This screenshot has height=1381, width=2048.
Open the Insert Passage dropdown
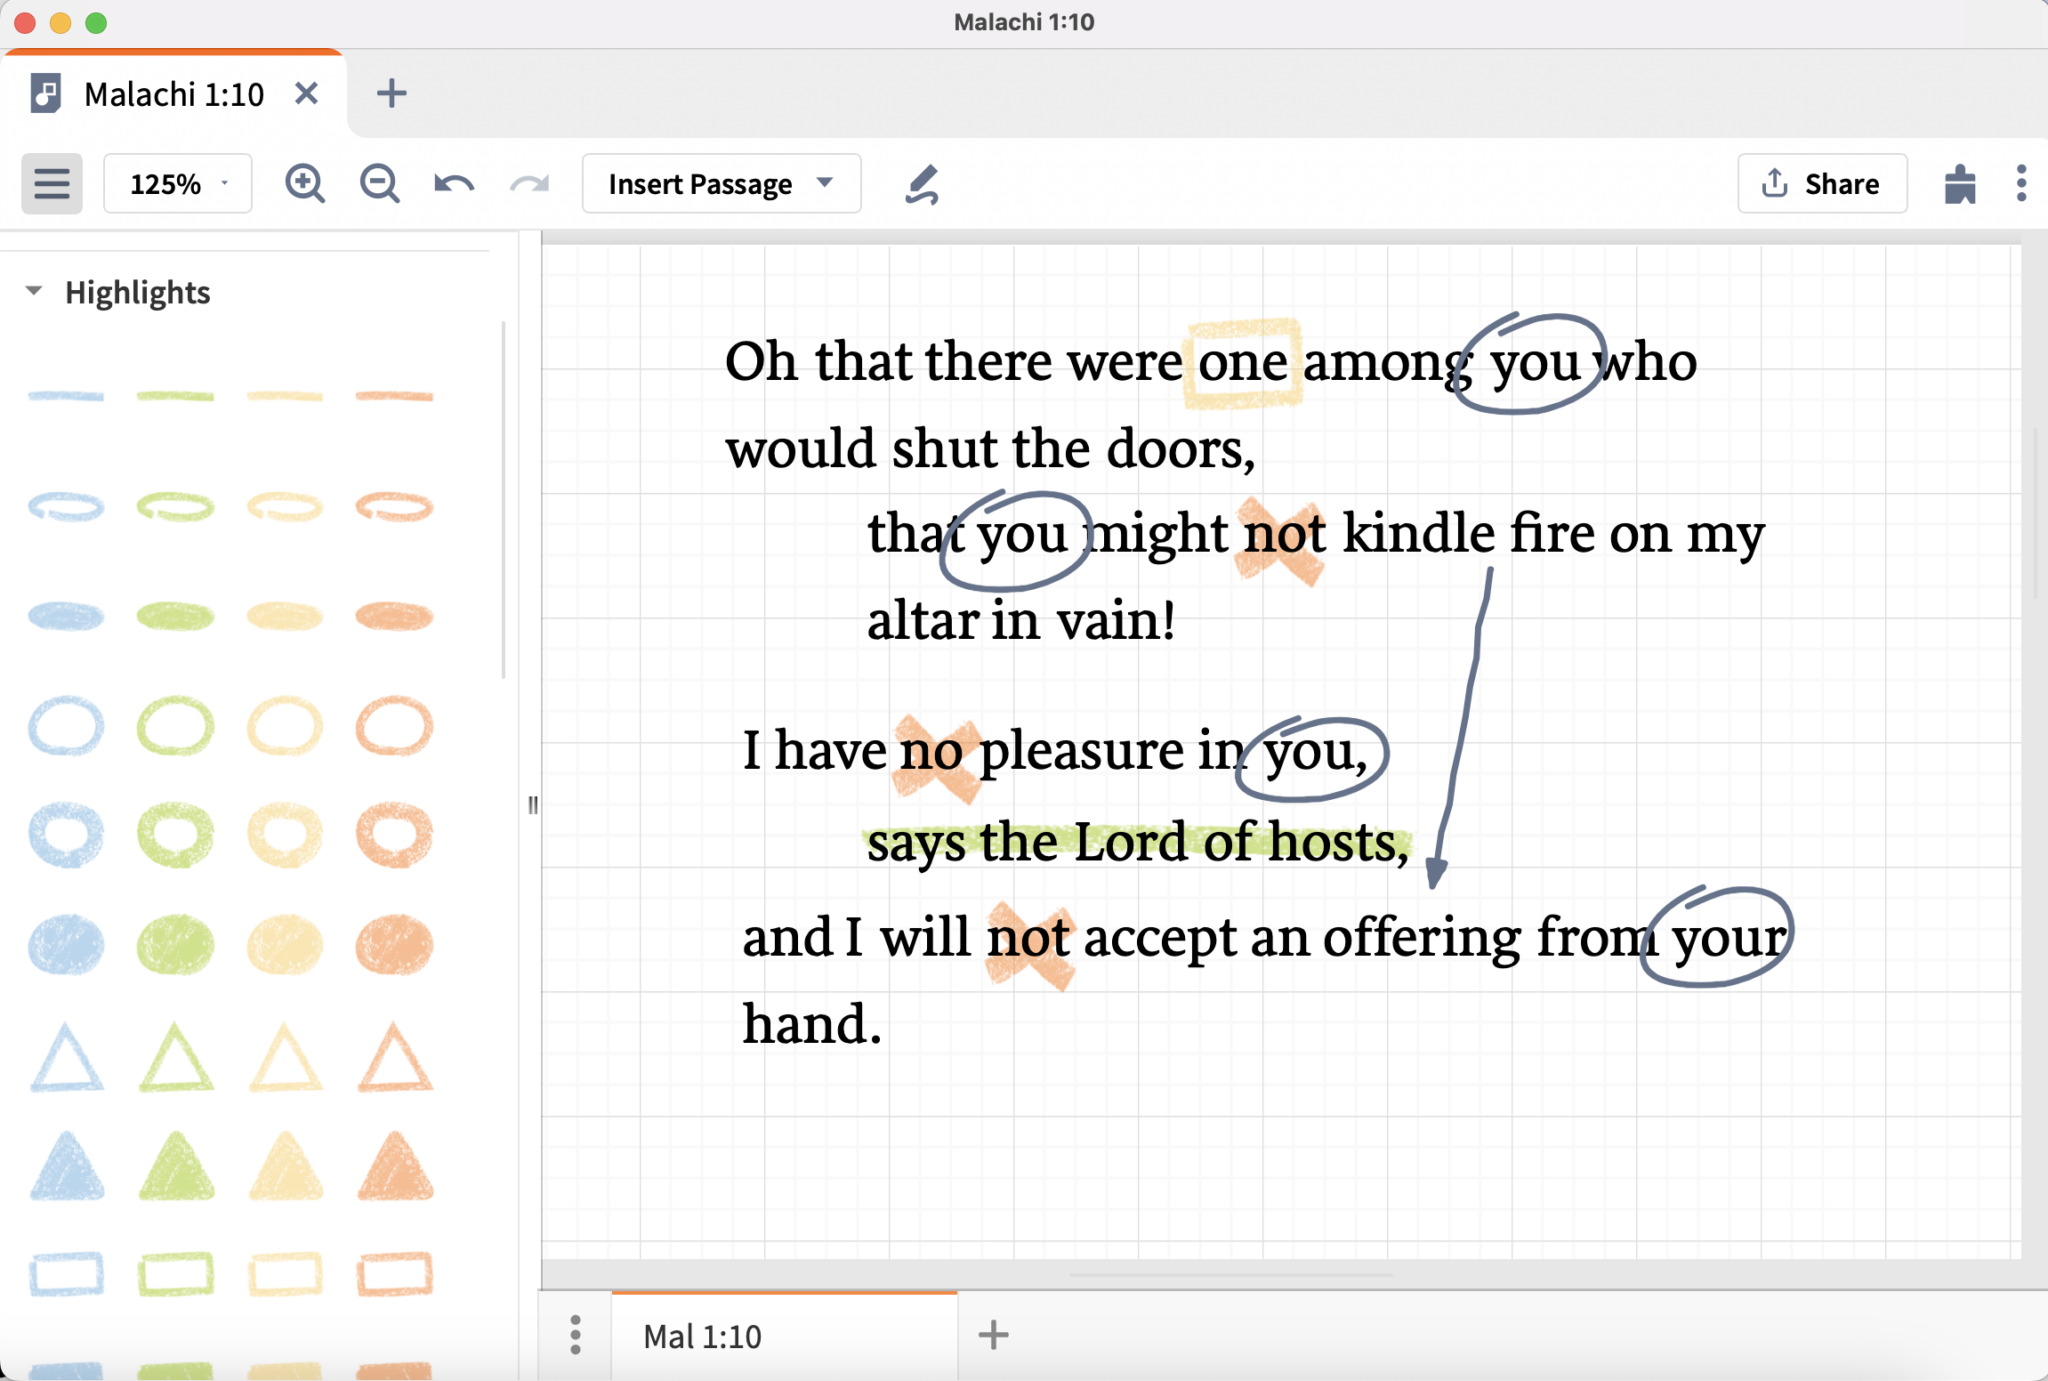pyautogui.click(x=721, y=184)
